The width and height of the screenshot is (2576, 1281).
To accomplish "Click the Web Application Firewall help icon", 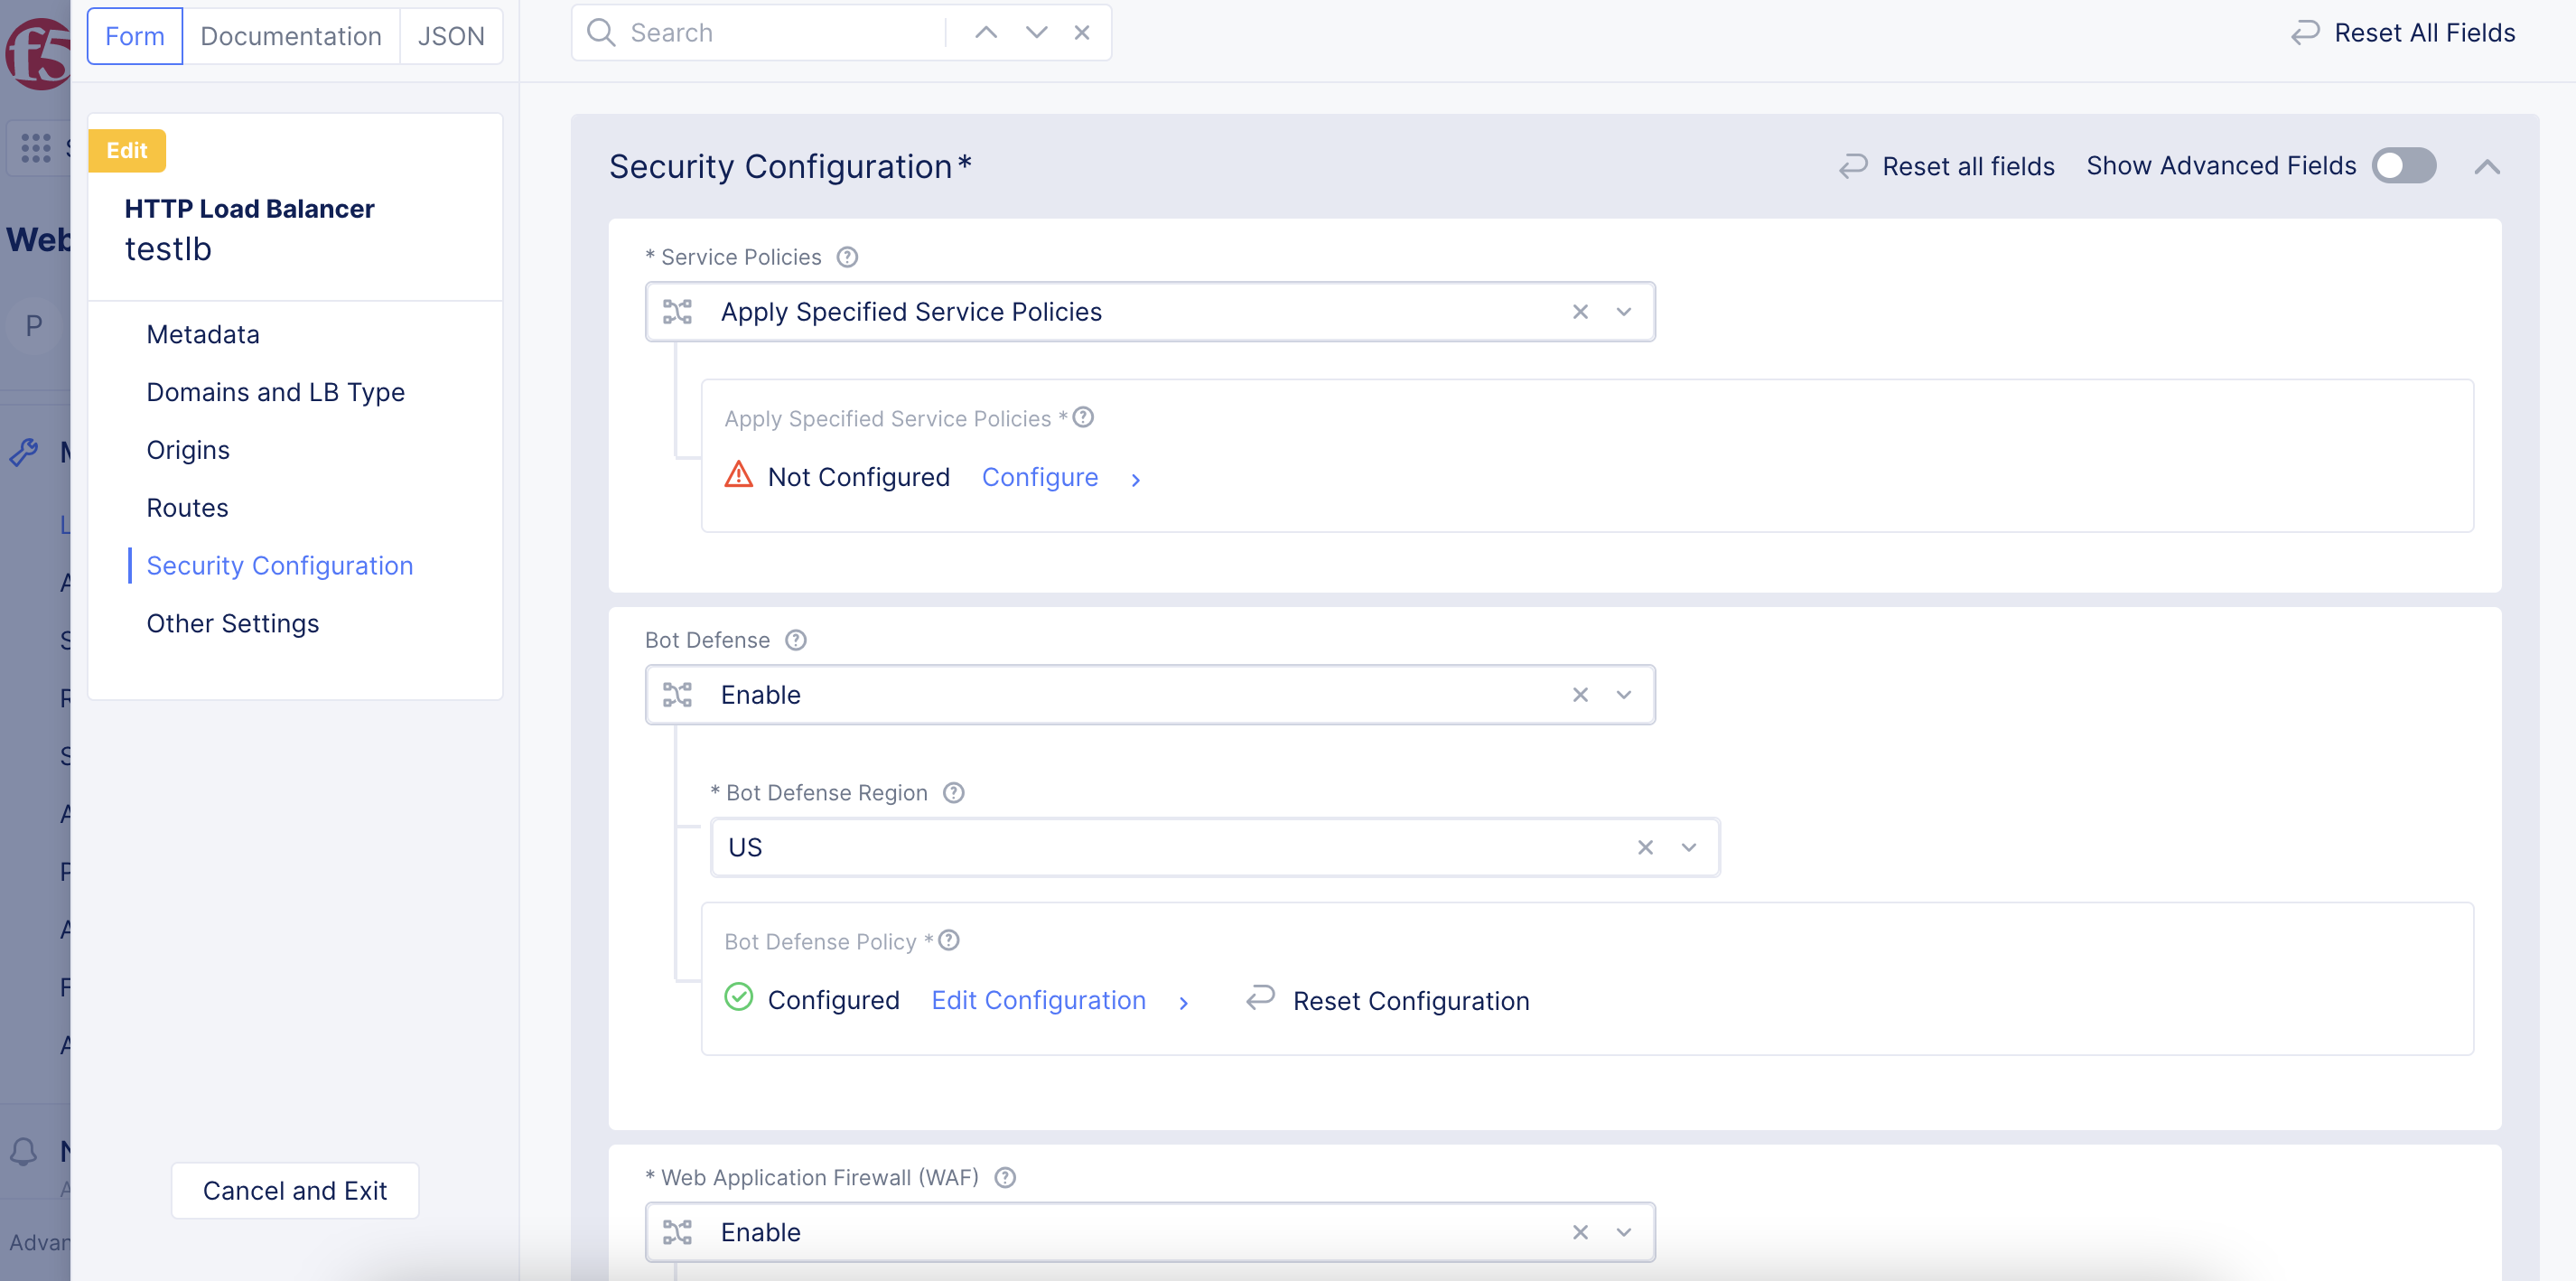I will pos(1005,1178).
